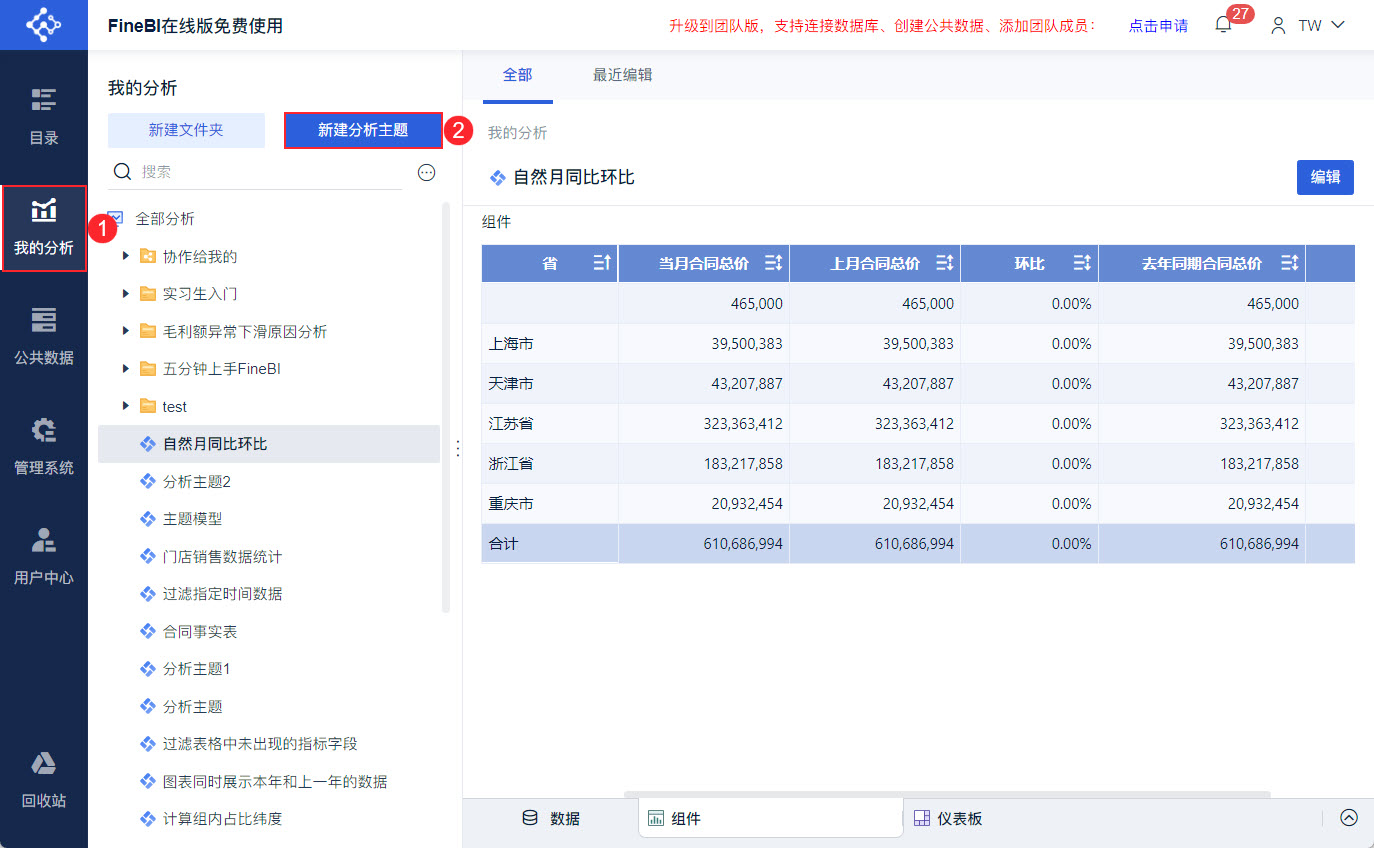Click the search magnifier icon

[x=123, y=172]
